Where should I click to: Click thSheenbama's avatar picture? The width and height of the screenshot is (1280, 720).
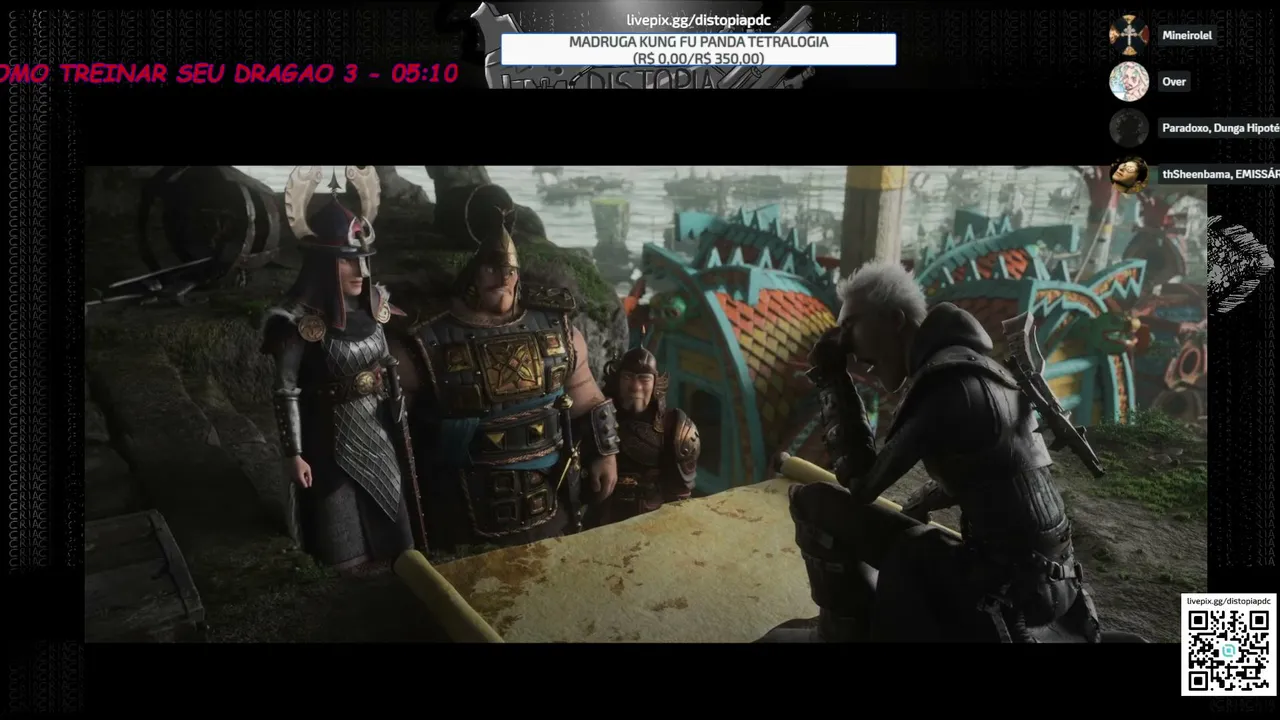pyautogui.click(x=1129, y=174)
